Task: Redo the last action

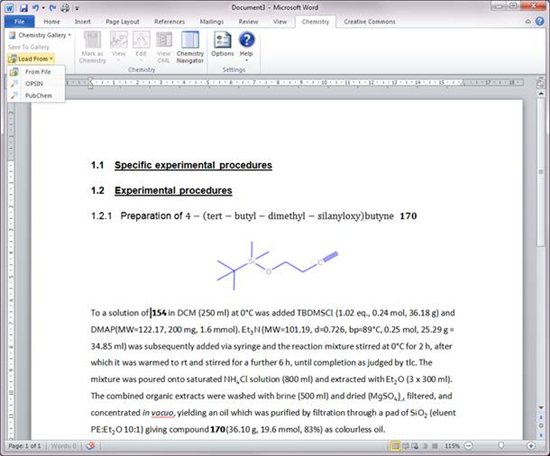Action: click(52, 8)
